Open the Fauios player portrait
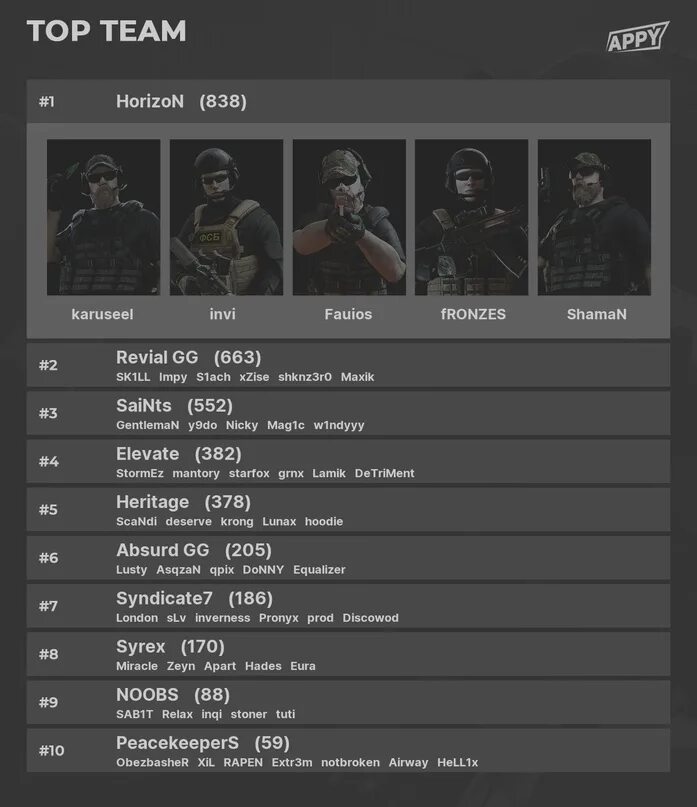This screenshot has width=697, height=807. 349,217
